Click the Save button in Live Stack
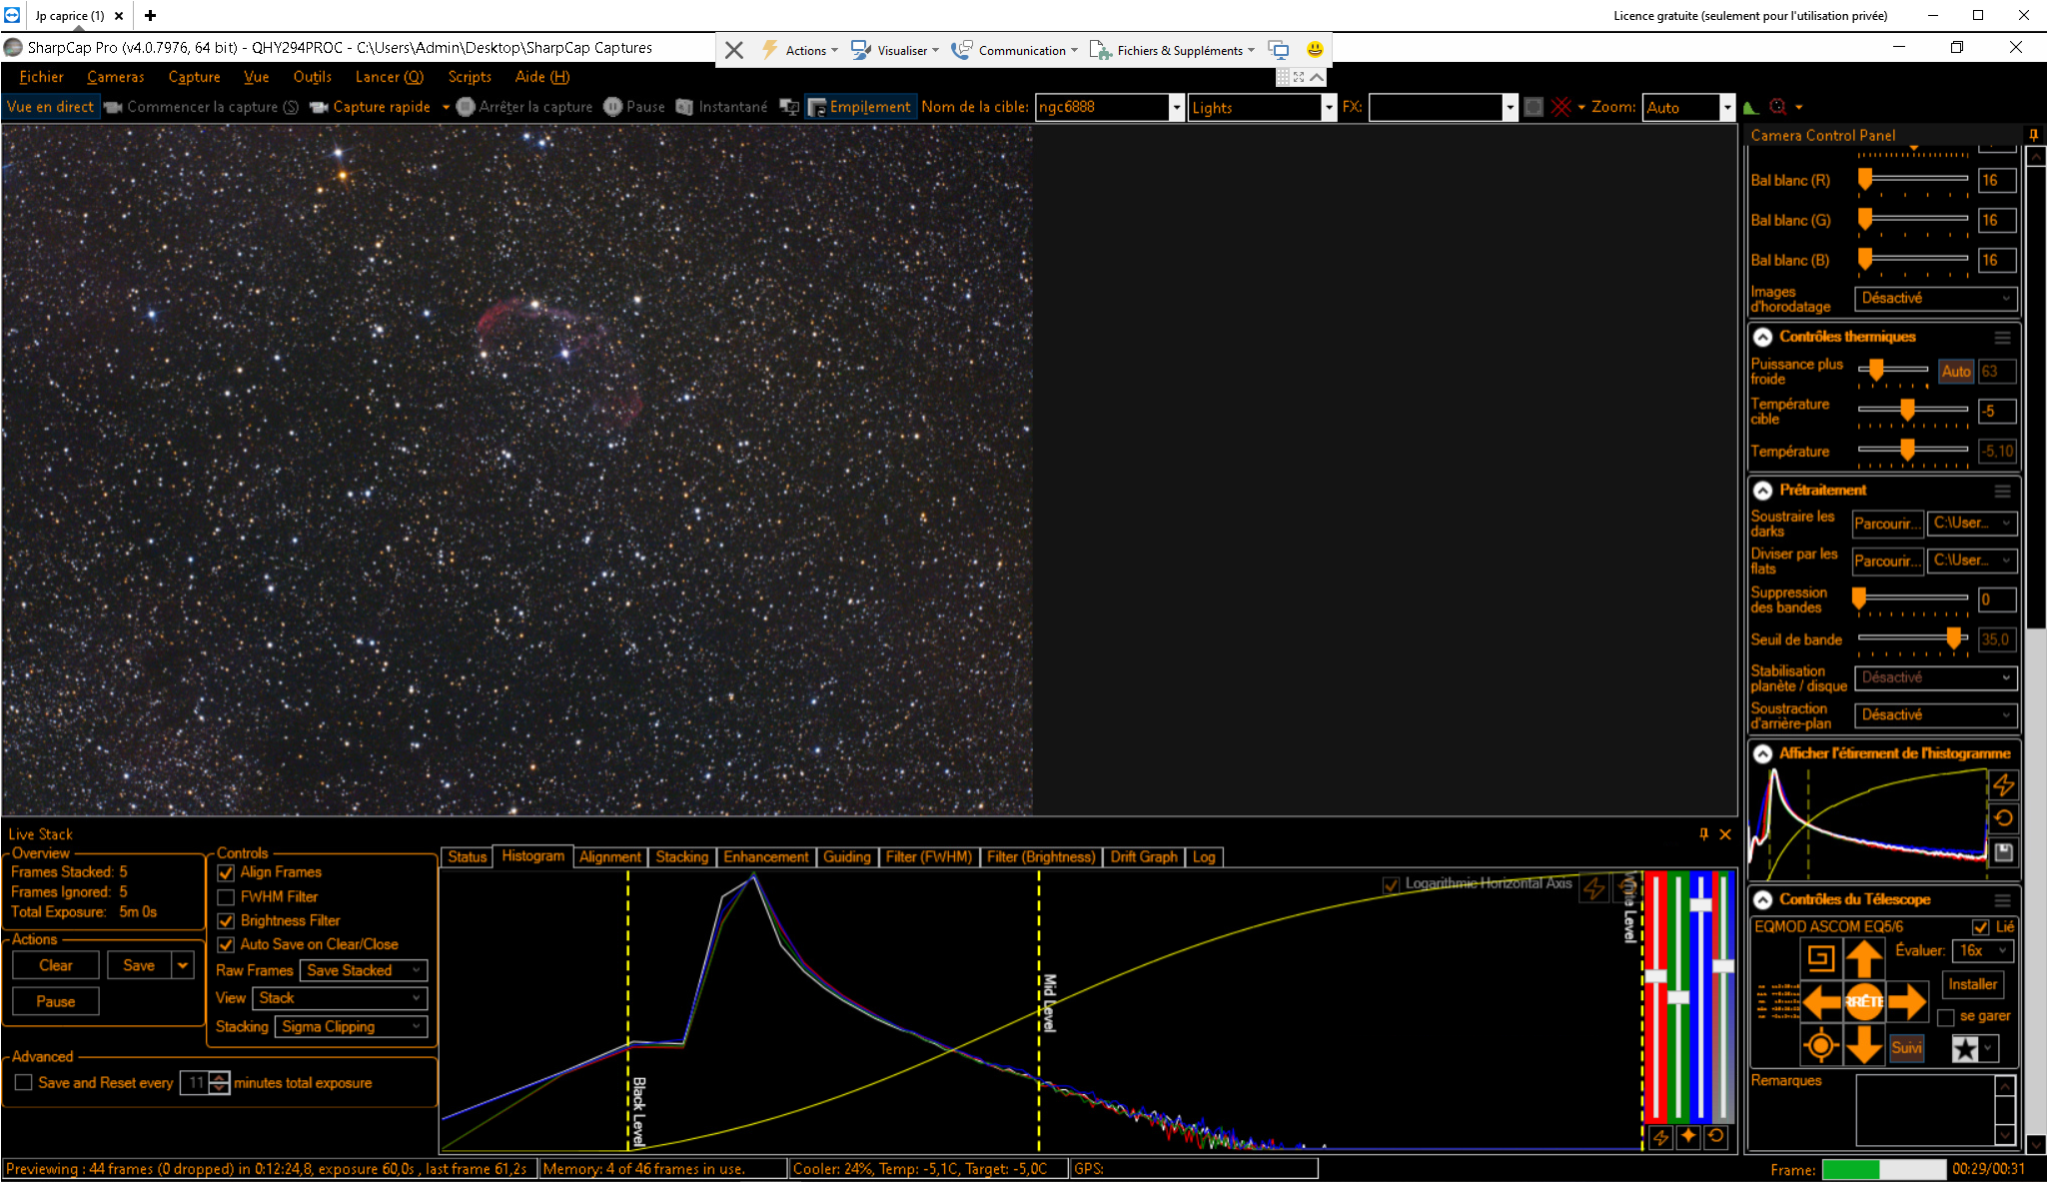This screenshot has width=2048, height=1183. (139, 965)
